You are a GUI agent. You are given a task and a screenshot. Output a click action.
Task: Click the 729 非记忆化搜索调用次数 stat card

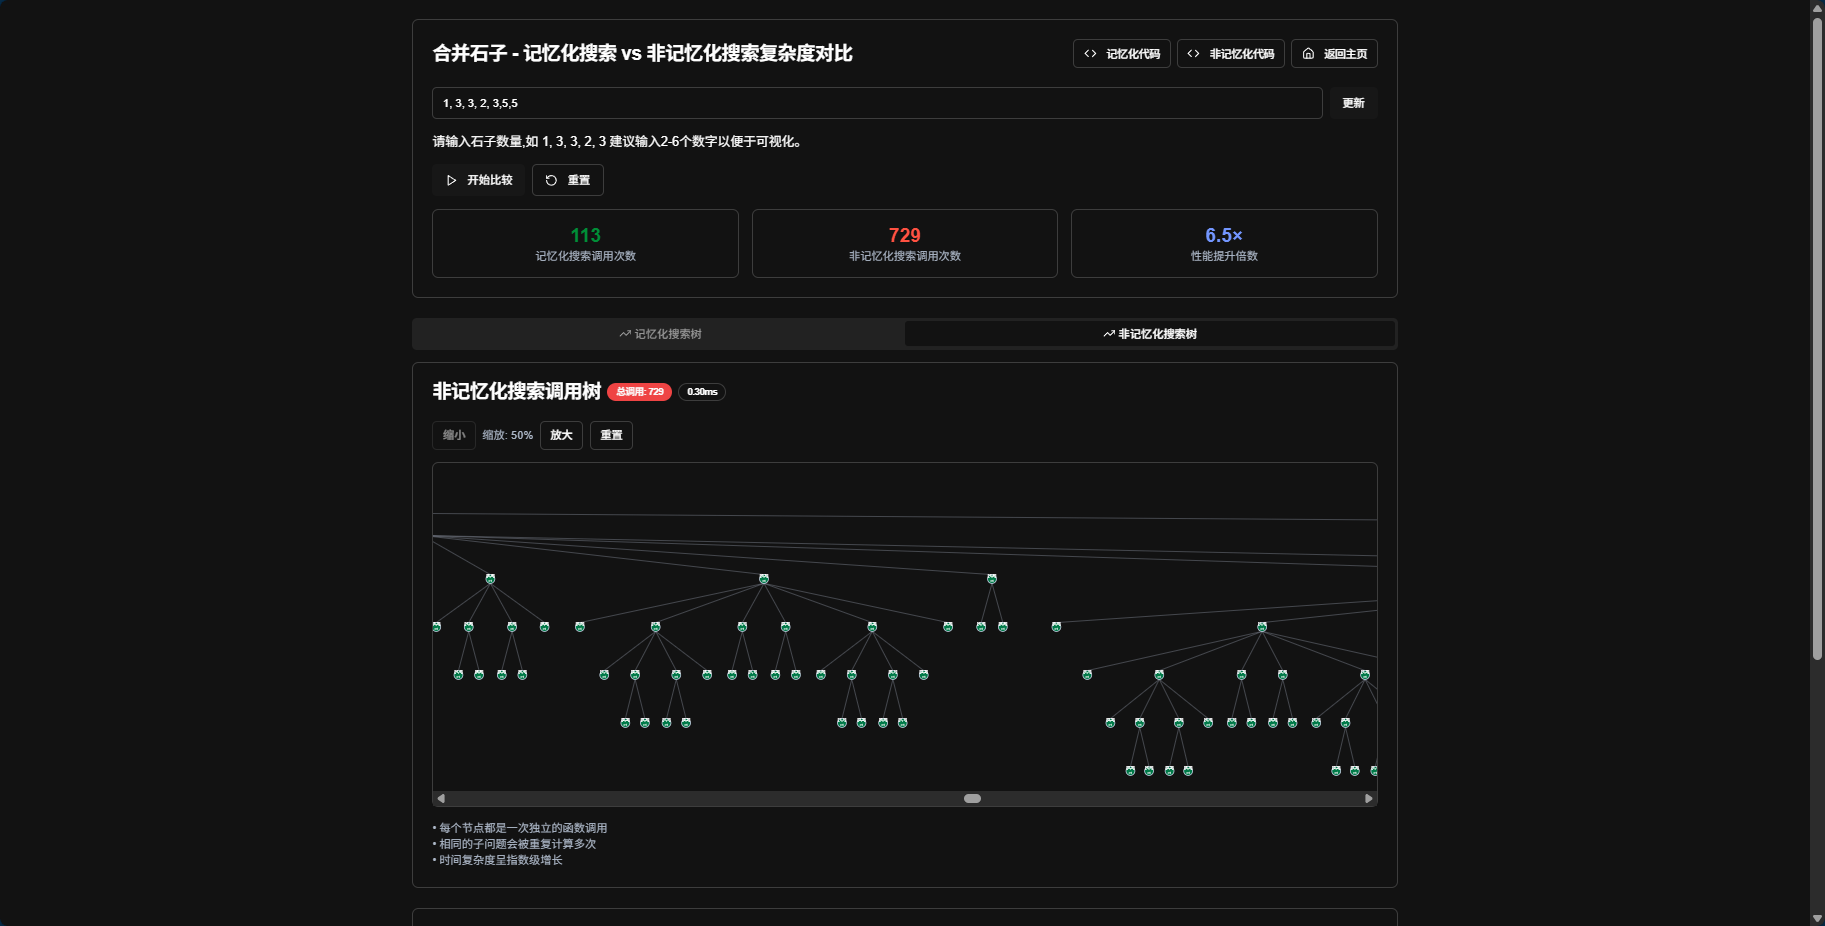pyautogui.click(x=904, y=243)
